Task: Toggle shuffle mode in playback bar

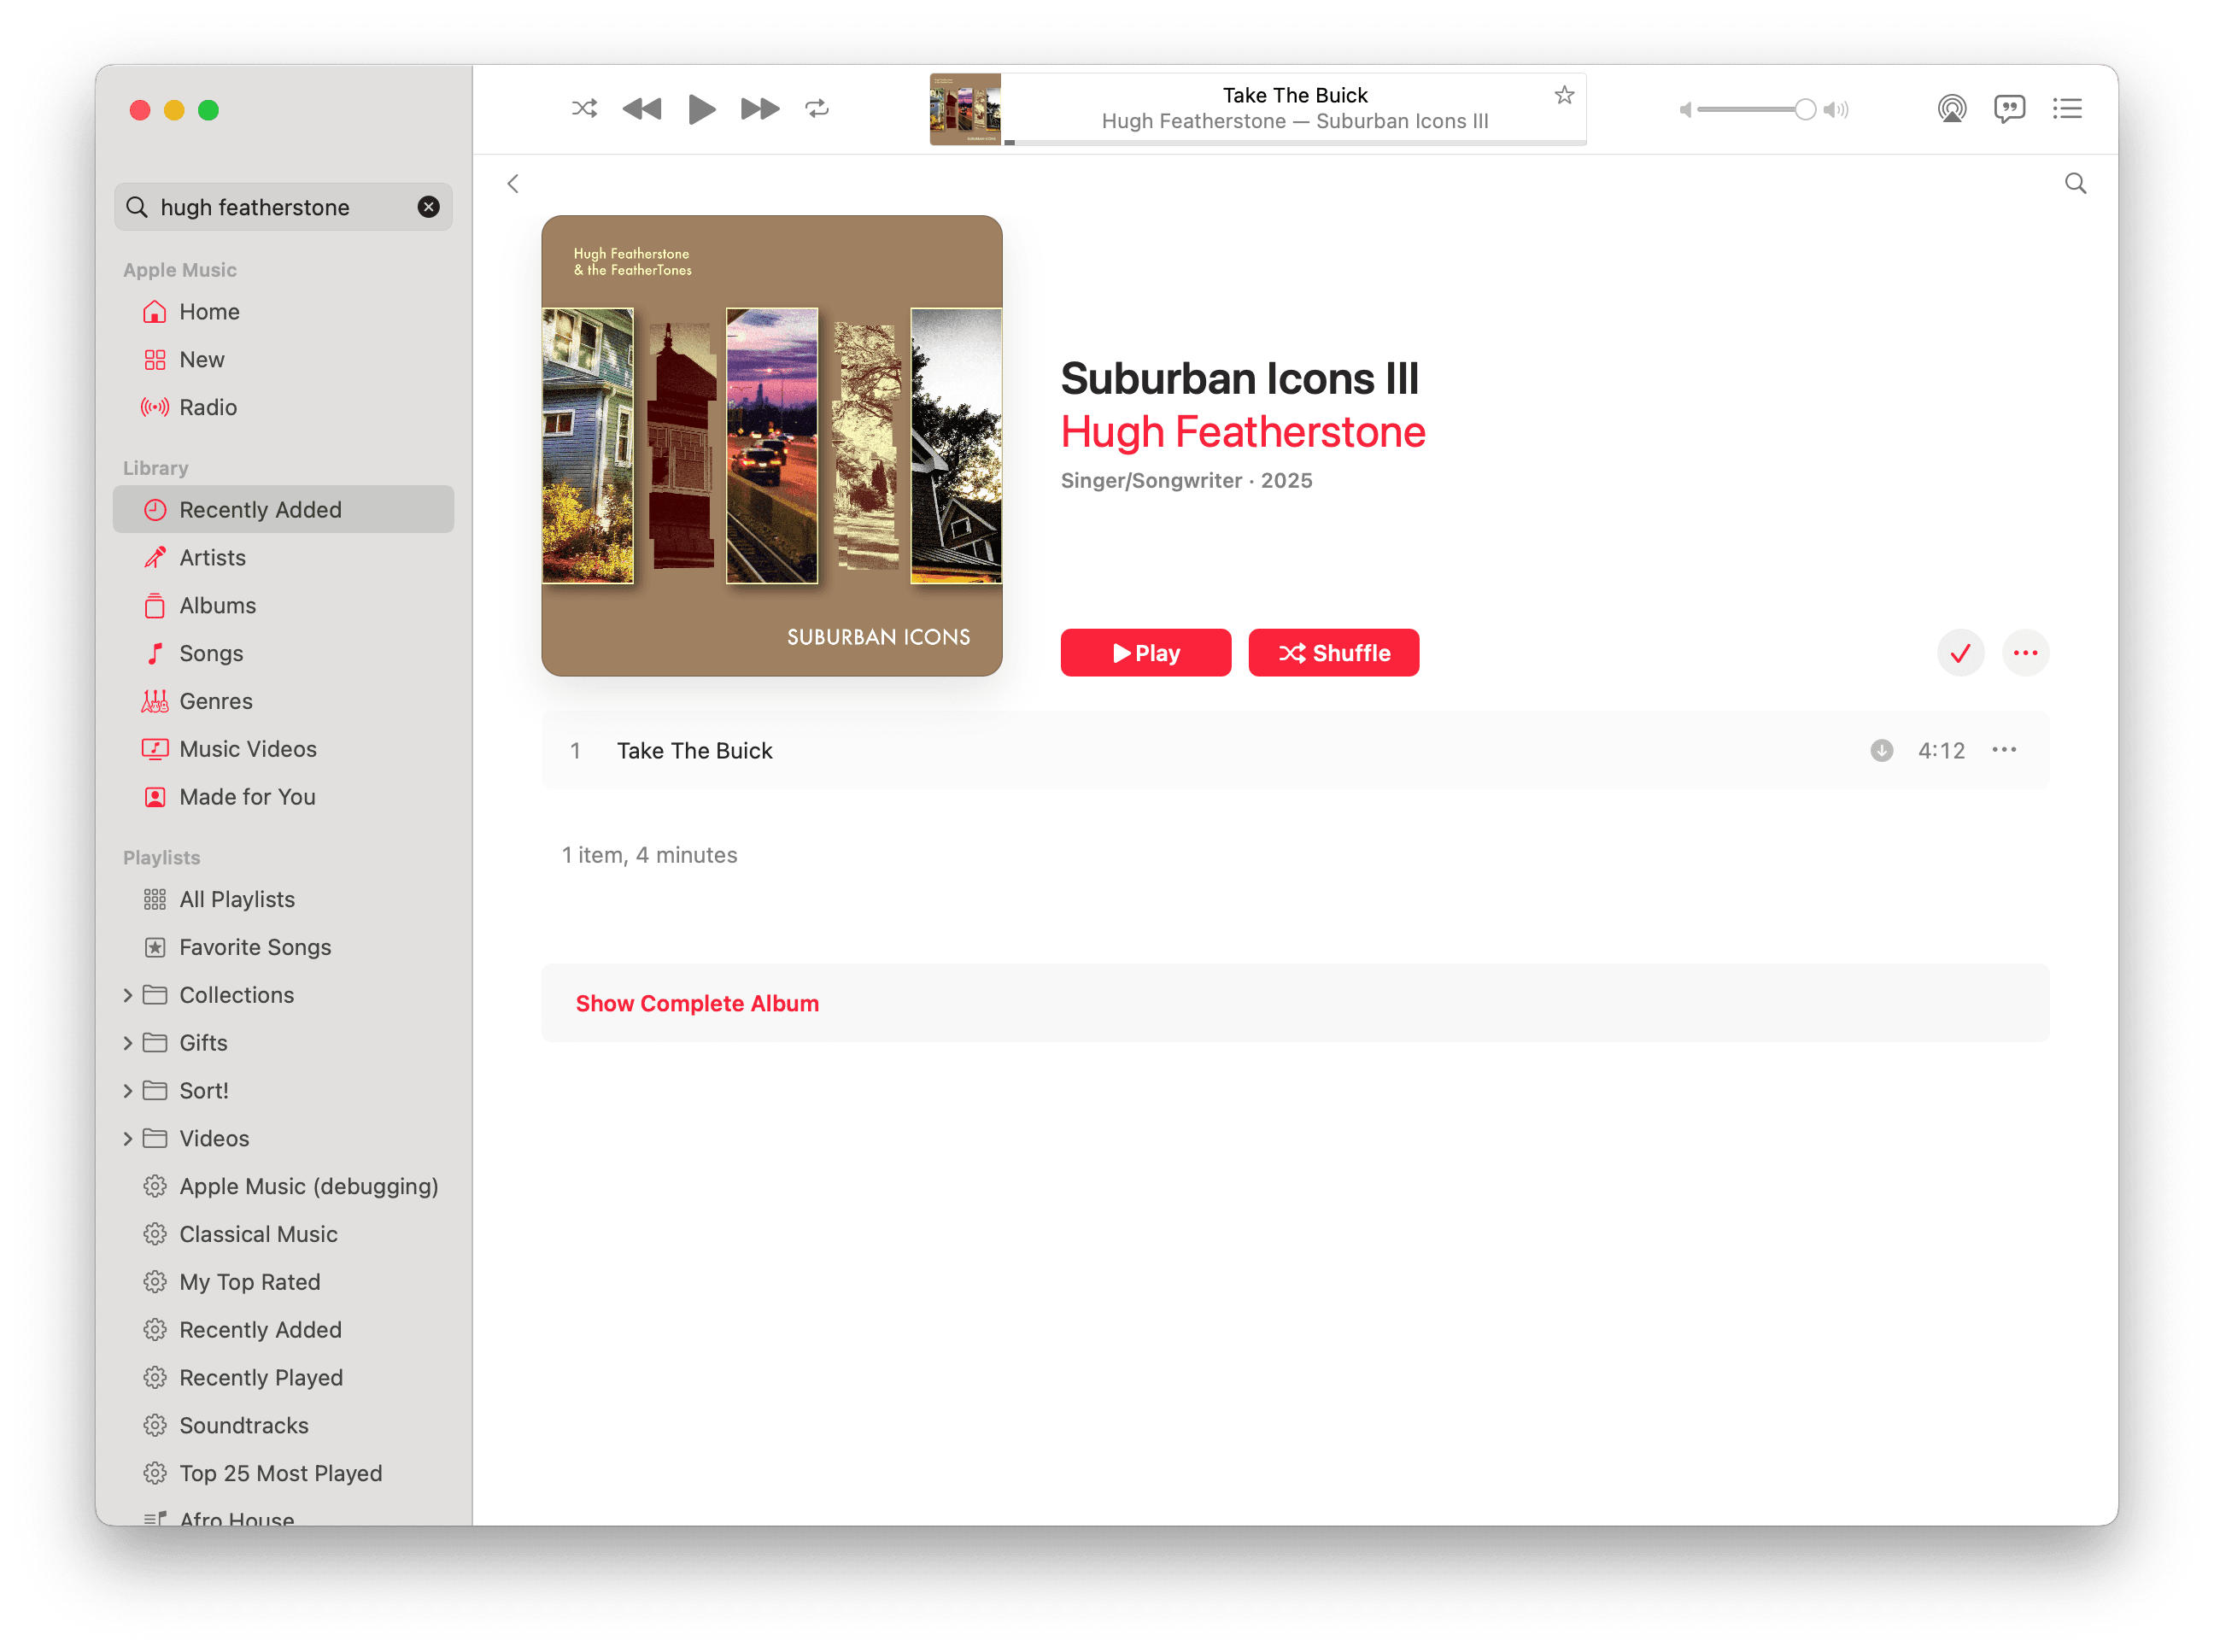Action: pos(584,108)
